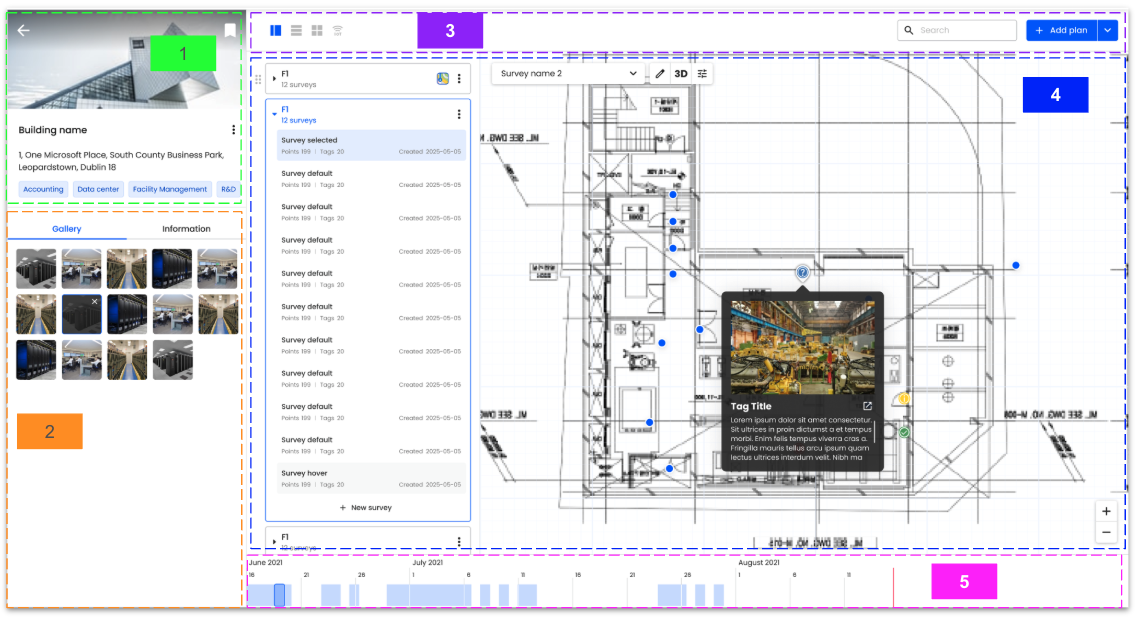Open the Building name options menu
This screenshot has width=1146, height=621.
[233, 130]
